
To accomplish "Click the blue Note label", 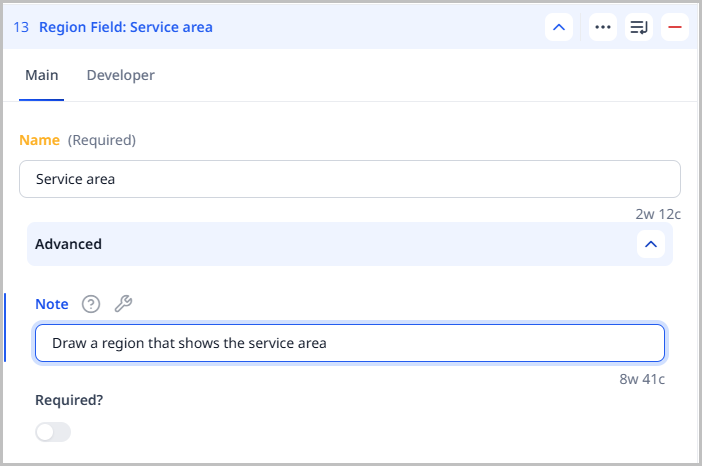I will tap(52, 304).
